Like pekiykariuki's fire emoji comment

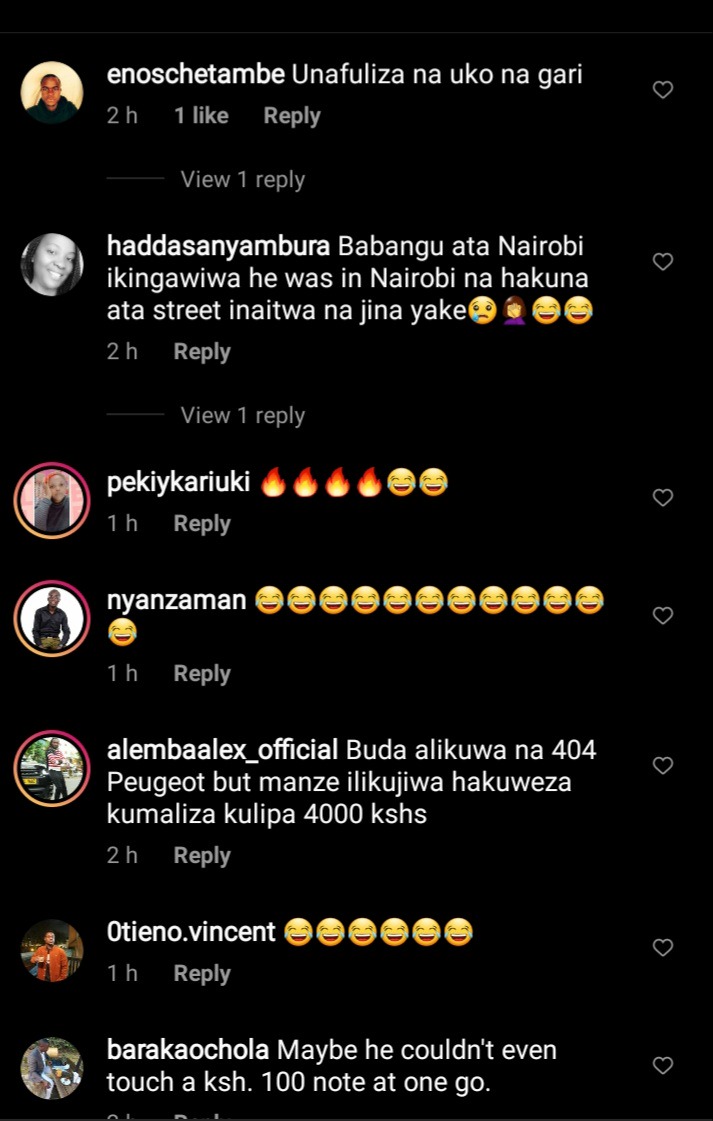pos(663,498)
